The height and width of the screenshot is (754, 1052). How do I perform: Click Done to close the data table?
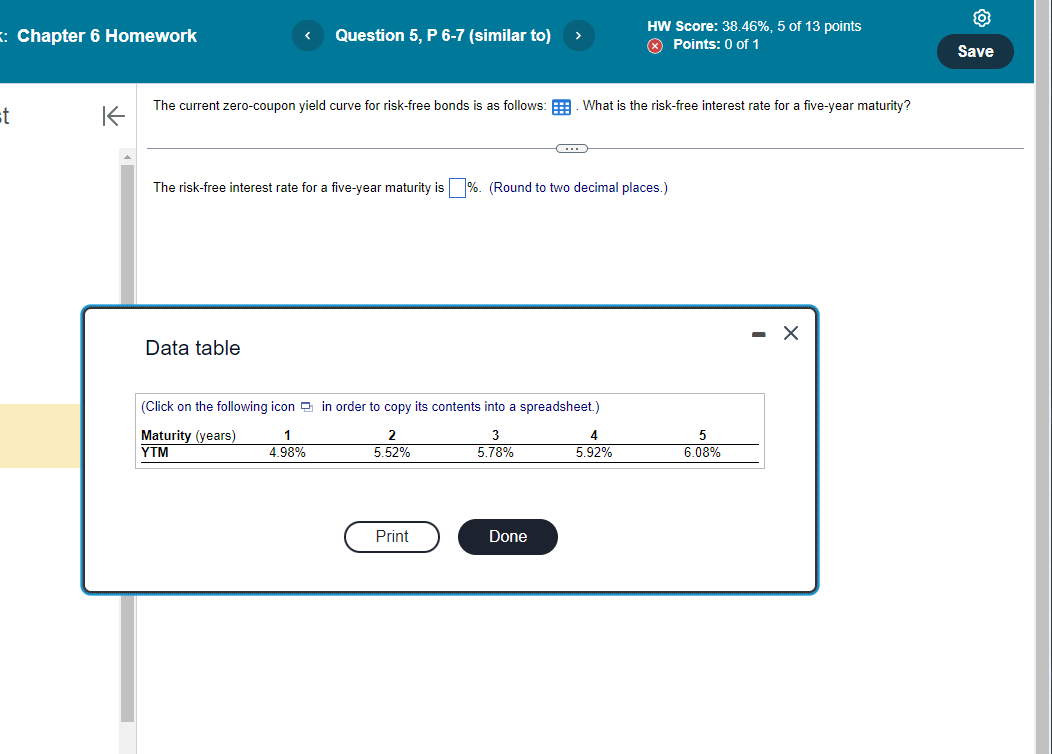coord(507,537)
